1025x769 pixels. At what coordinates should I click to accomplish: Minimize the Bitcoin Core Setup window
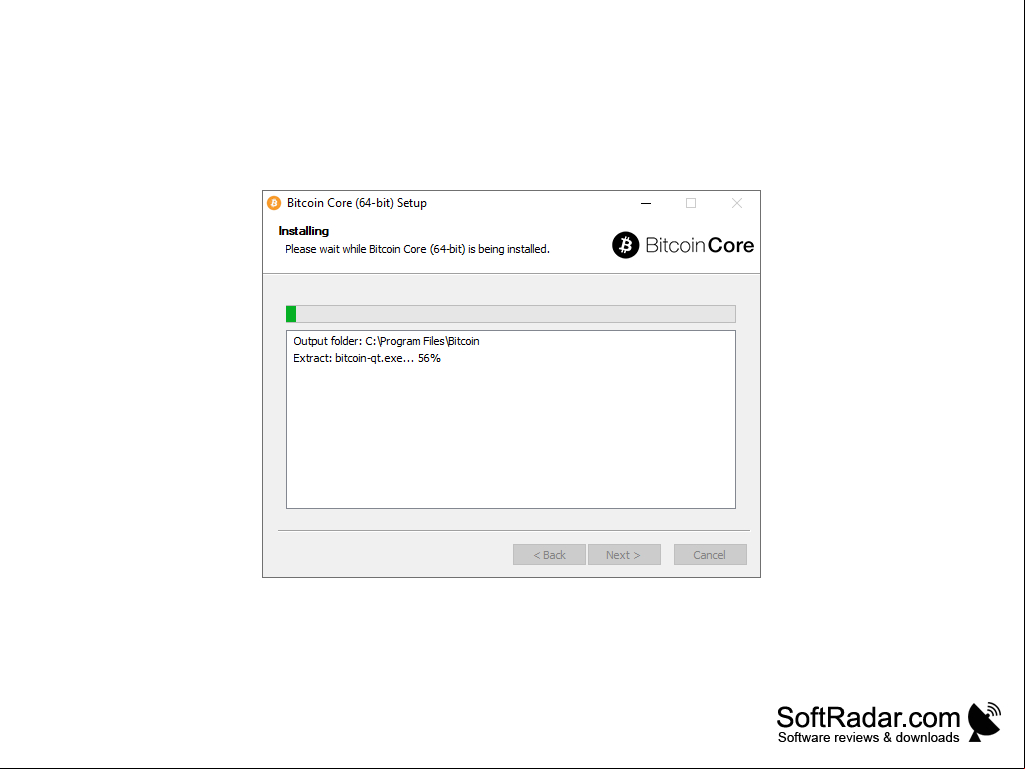tap(646, 203)
